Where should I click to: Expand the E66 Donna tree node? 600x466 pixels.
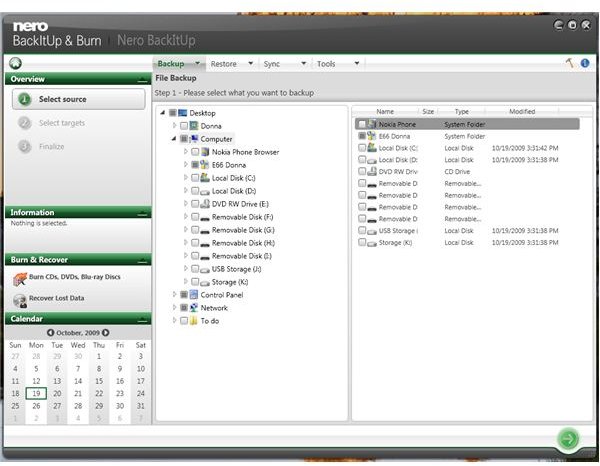pyautogui.click(x=186, y=165)
